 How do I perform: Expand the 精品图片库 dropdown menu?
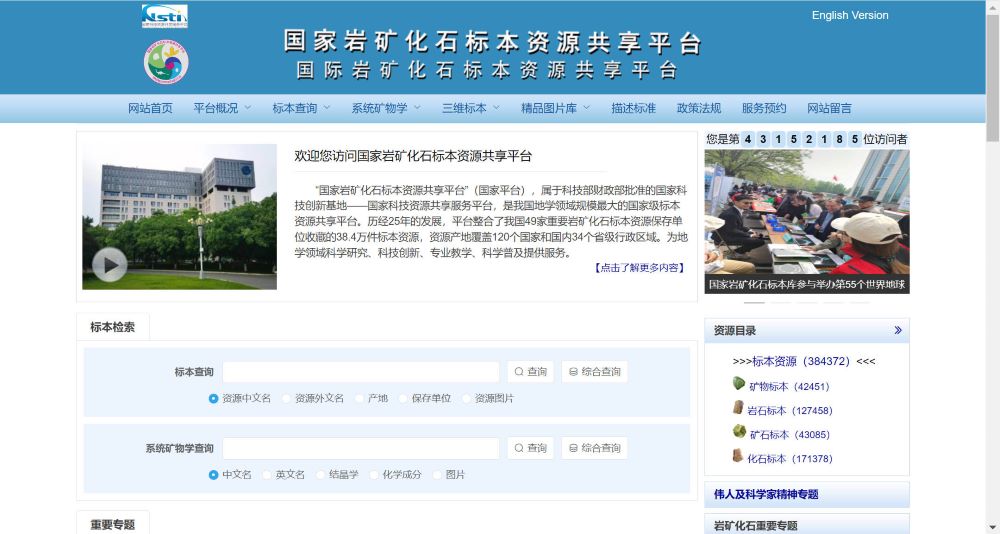[555, 108]
